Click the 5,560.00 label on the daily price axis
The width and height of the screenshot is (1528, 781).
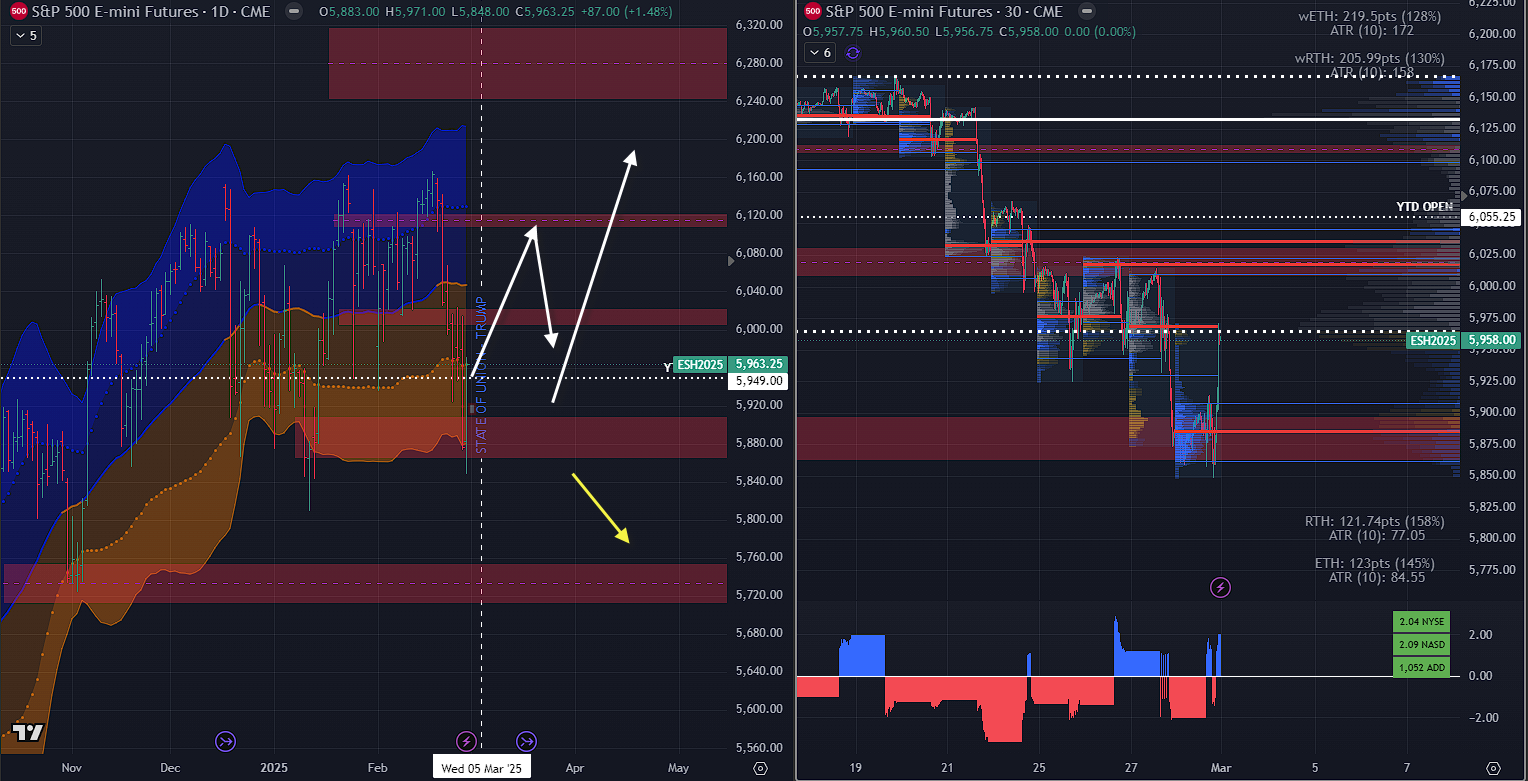(759, 747)
